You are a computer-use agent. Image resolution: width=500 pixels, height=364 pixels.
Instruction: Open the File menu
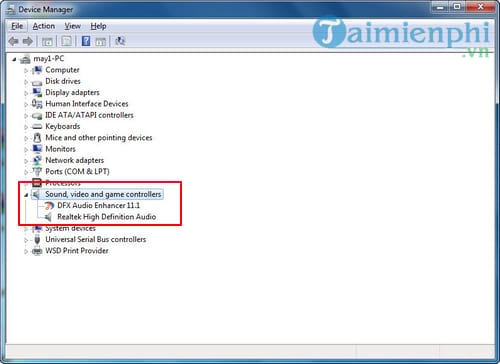17,26
